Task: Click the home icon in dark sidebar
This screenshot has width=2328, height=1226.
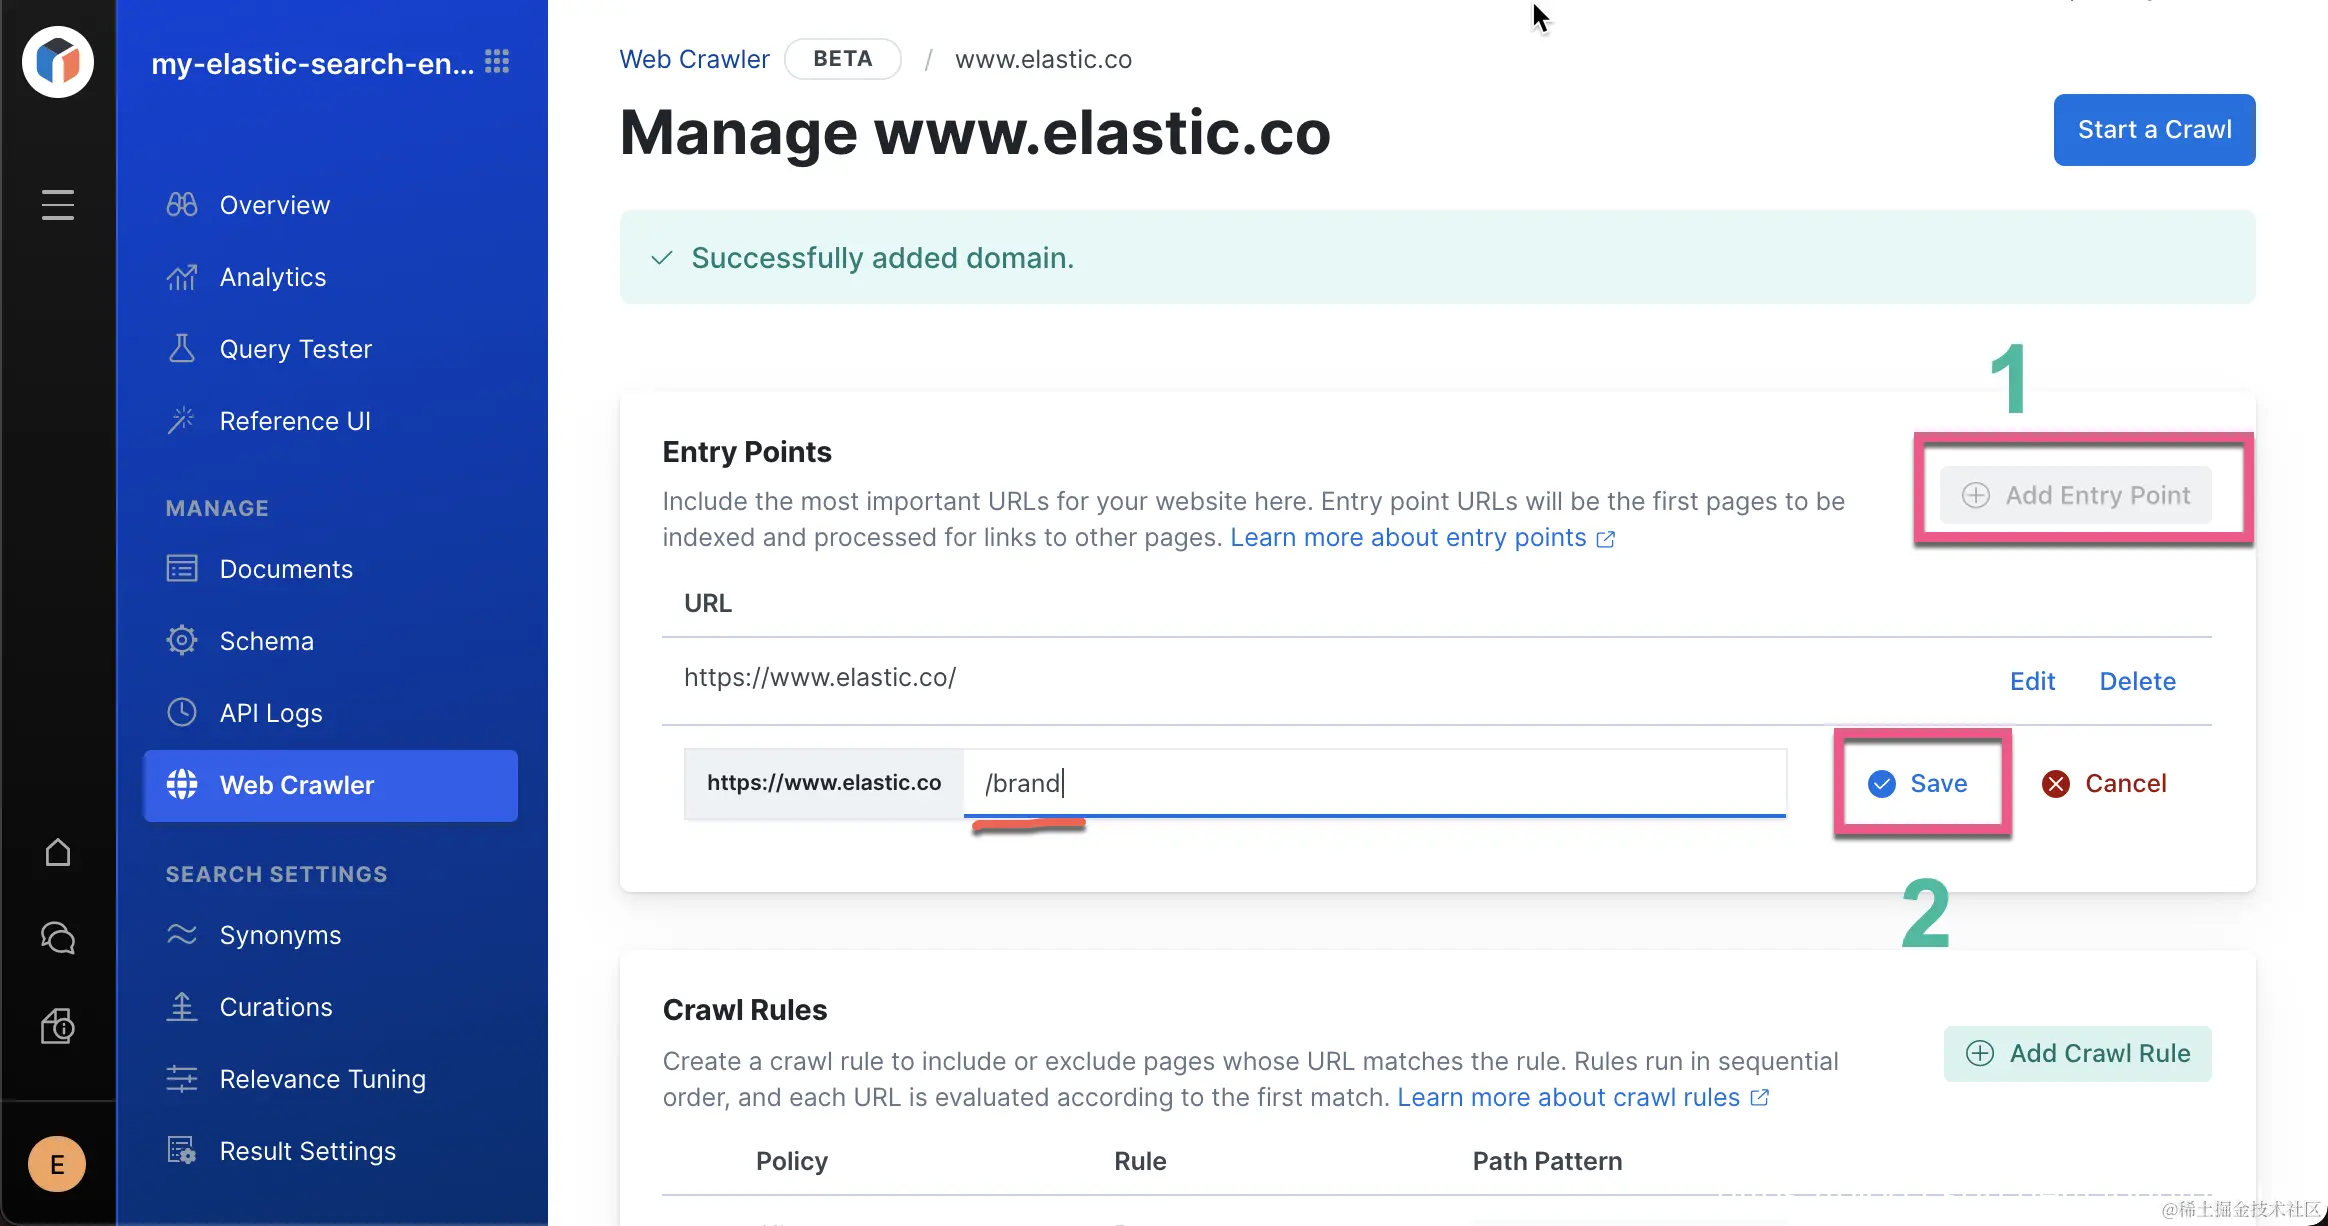Action: (x=58, y=852)
